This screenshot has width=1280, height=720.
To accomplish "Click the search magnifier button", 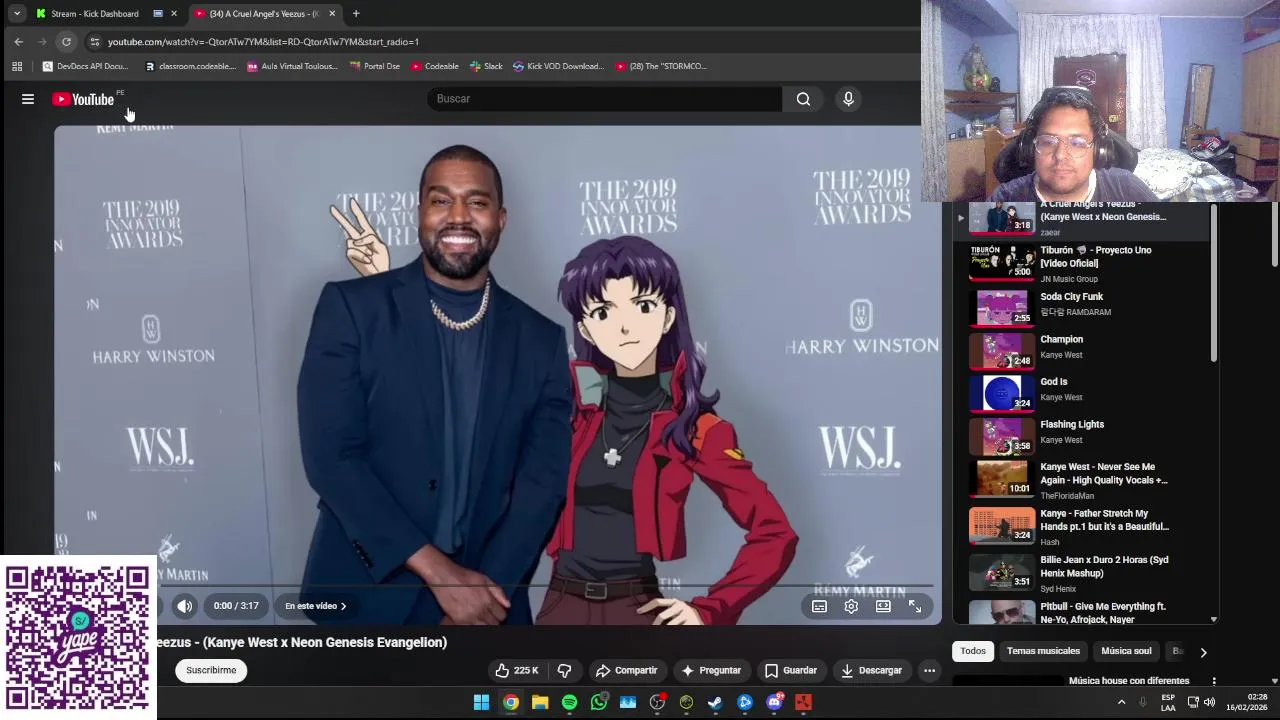I will point(803,99).
